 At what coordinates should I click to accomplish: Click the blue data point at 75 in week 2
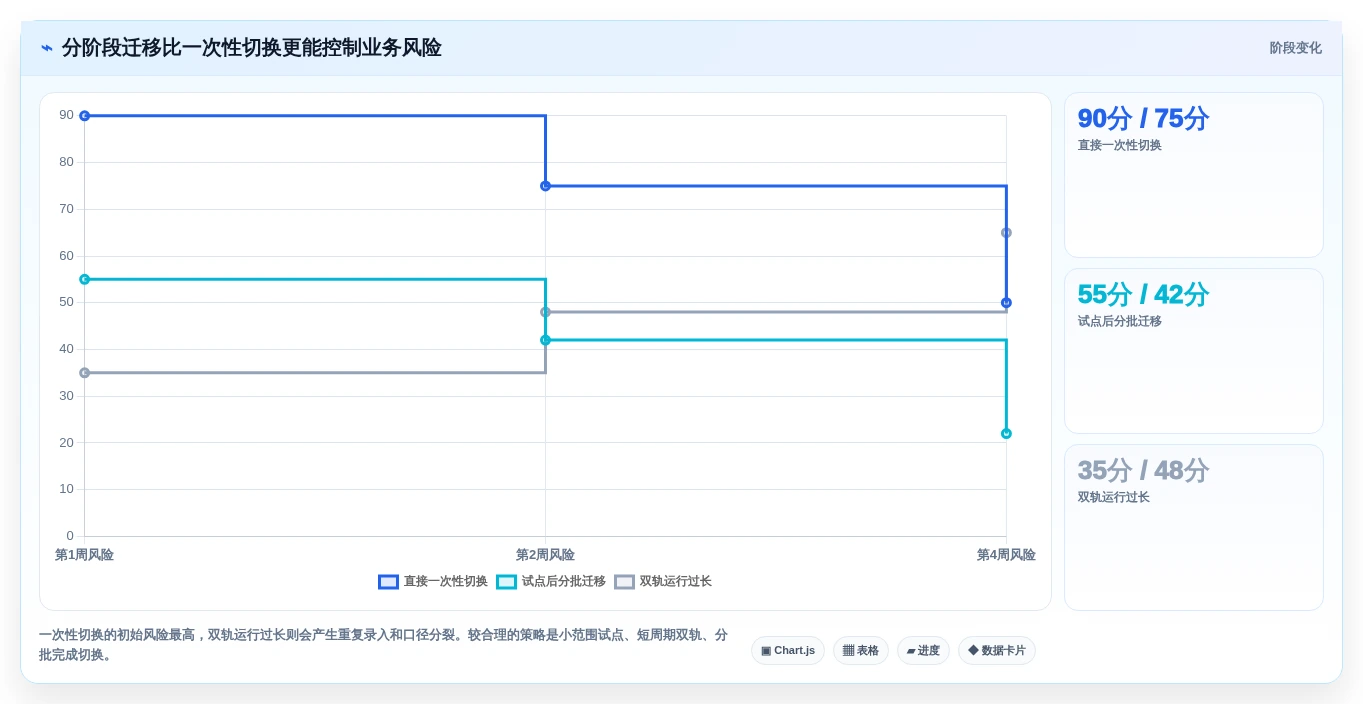click(545, 186)
